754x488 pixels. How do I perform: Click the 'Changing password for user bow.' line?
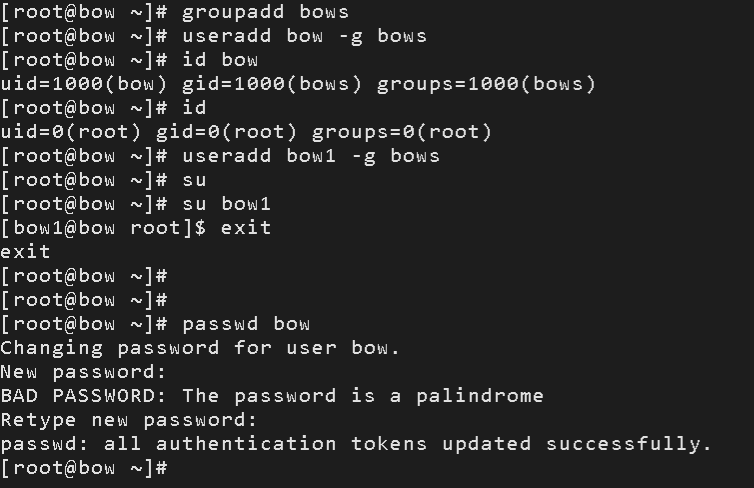[x=200, y=348]
